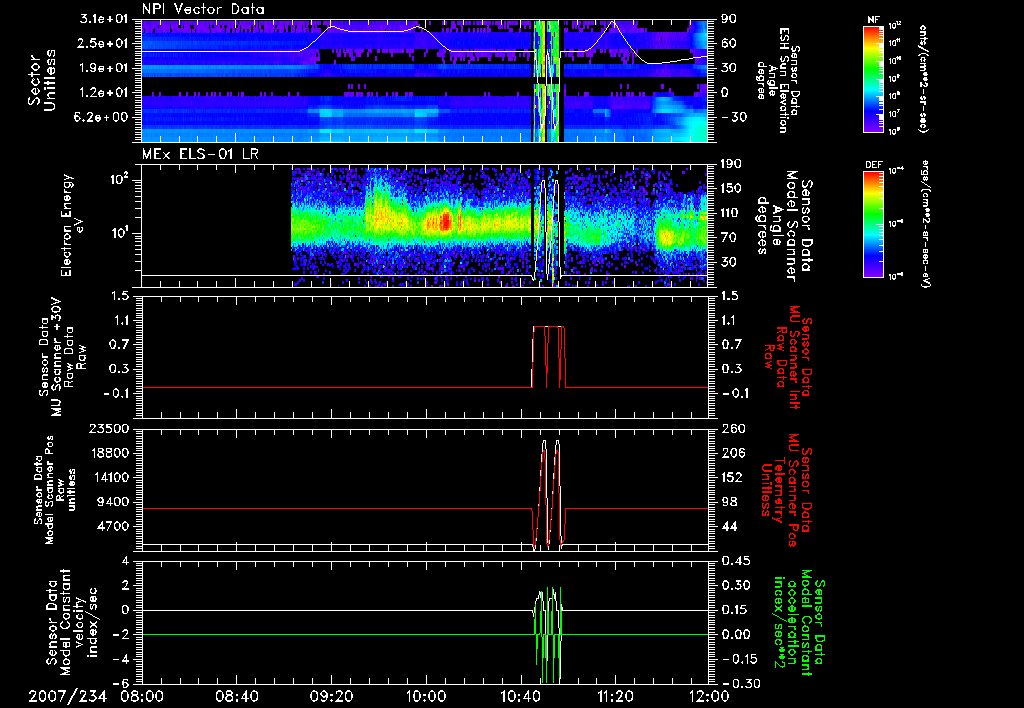Click the cnts/(cm**2-sr-sec) color bar units

click(x=923, y=79)
